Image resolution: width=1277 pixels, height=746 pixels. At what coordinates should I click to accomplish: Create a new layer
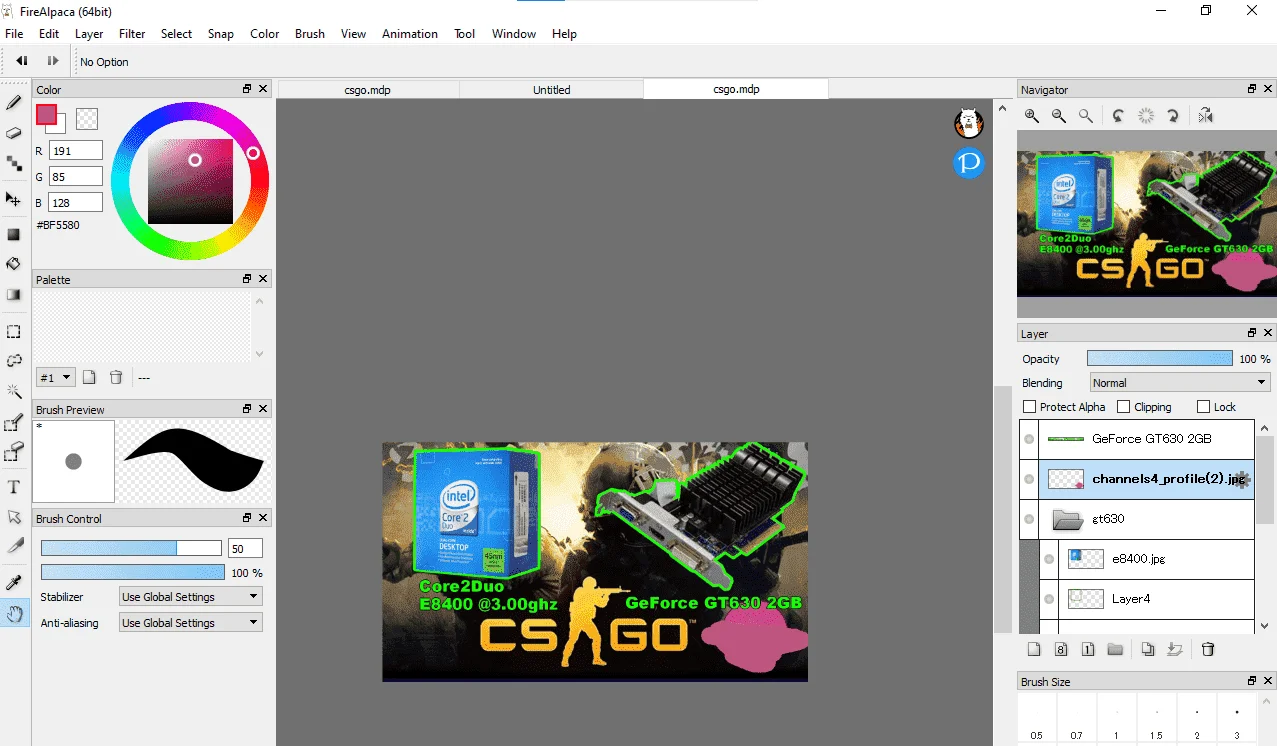pyautogui.click(x=1035, y=650)
